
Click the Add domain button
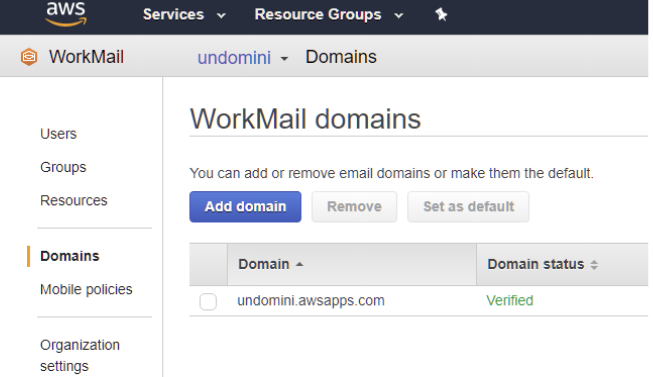pos(245,207)
